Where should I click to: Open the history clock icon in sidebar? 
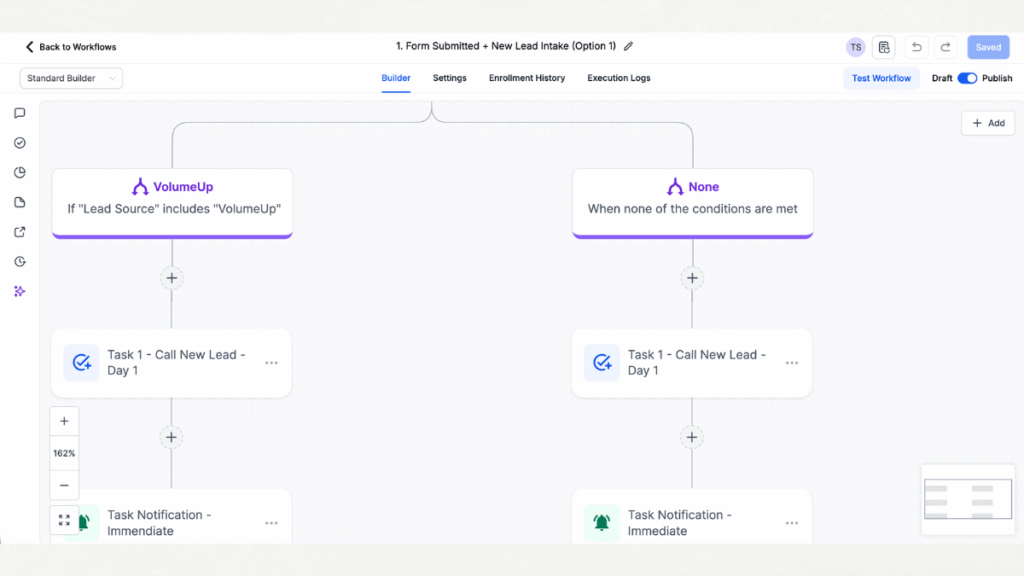tap(19, 261)
